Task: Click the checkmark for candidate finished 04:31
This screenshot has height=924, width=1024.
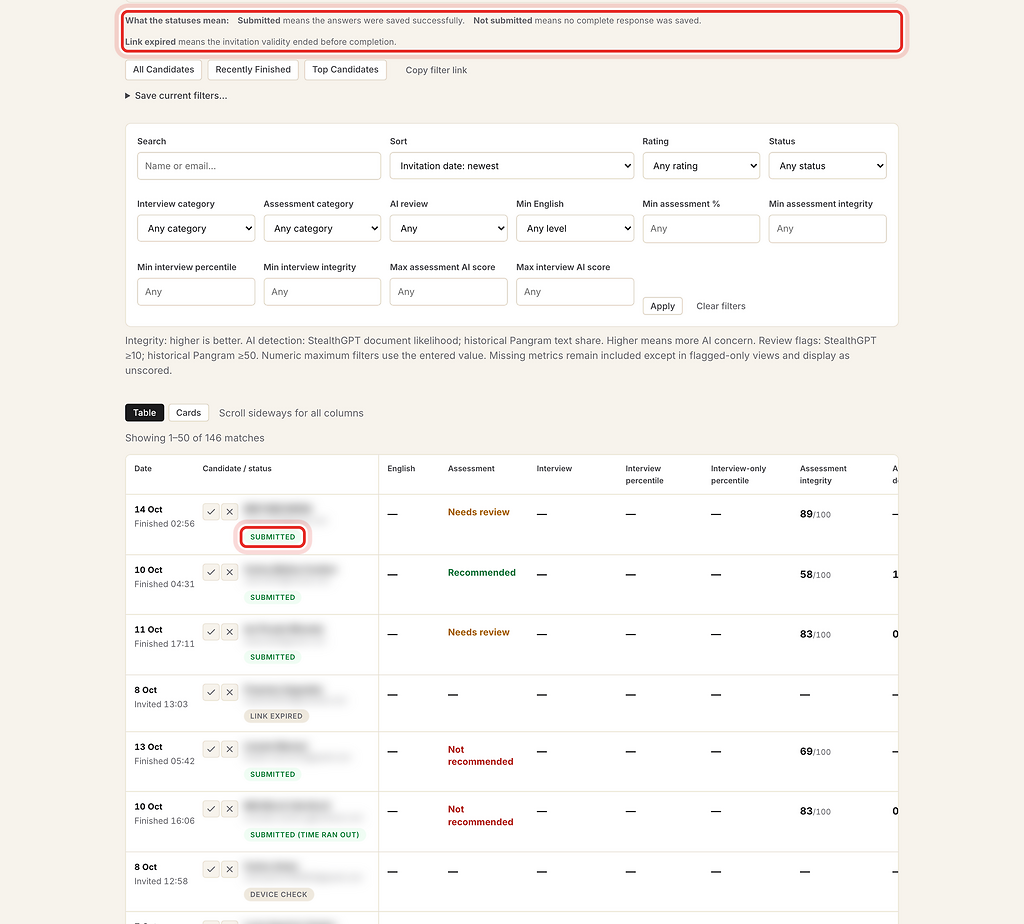Action: (211, 572)
